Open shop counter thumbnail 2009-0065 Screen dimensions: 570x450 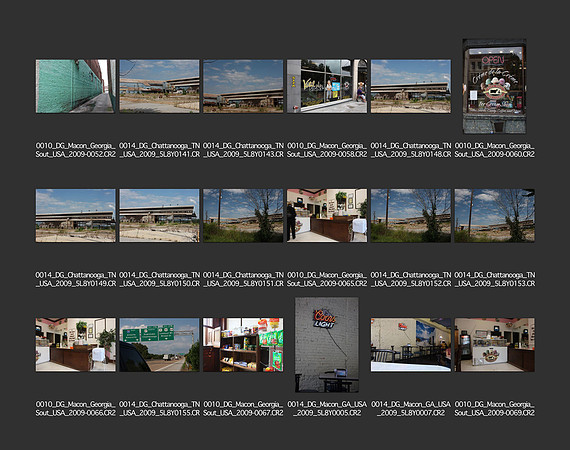[327, 216]
